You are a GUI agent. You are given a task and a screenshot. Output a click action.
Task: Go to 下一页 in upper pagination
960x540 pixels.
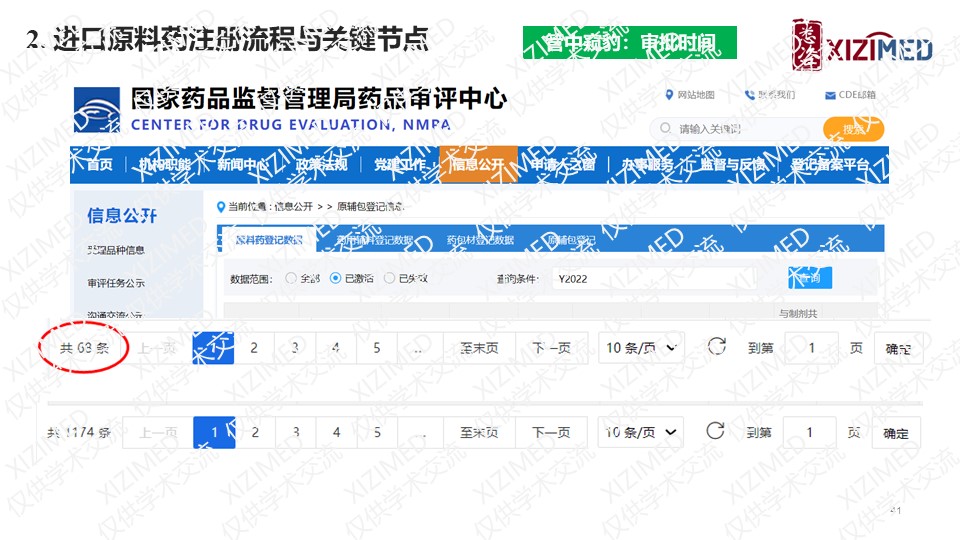pos(551,348)
